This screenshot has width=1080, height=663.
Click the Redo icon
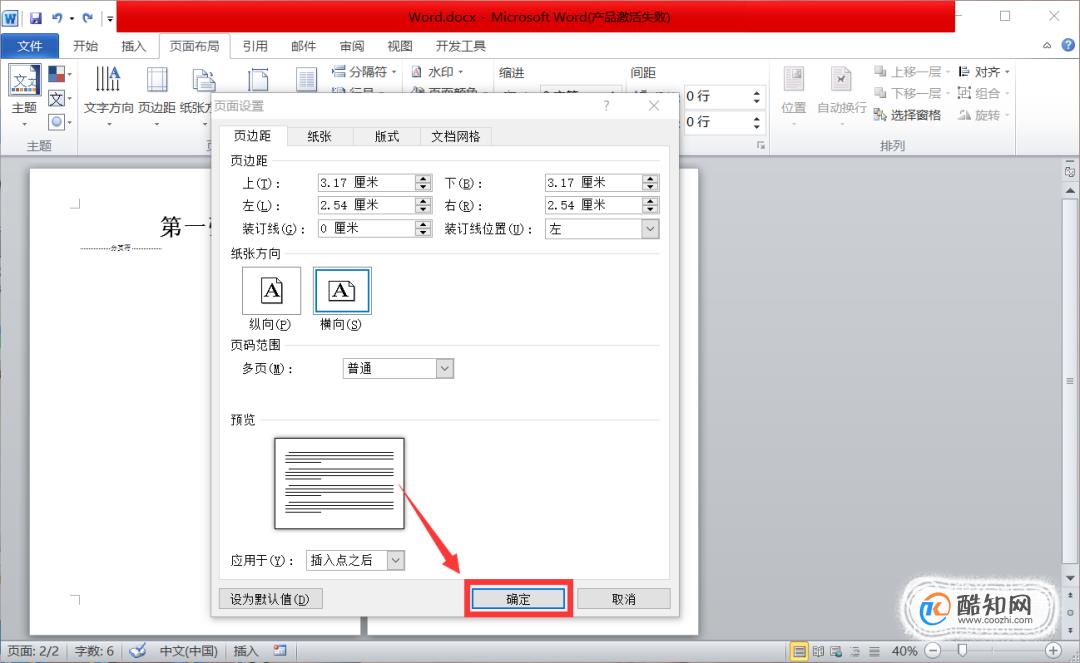point(87,17)
